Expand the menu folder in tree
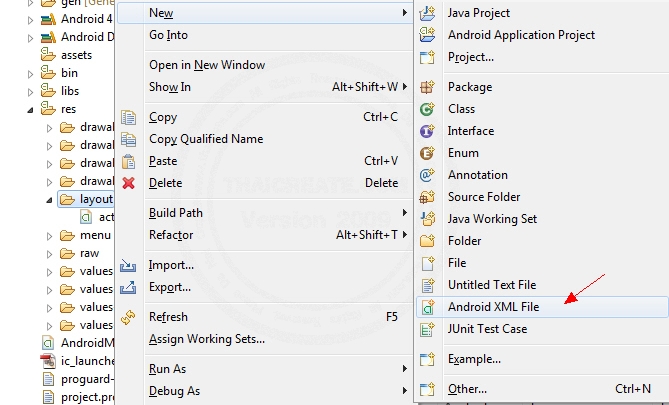This screenshot has height=405, width=669. click(x=50, y=235)
